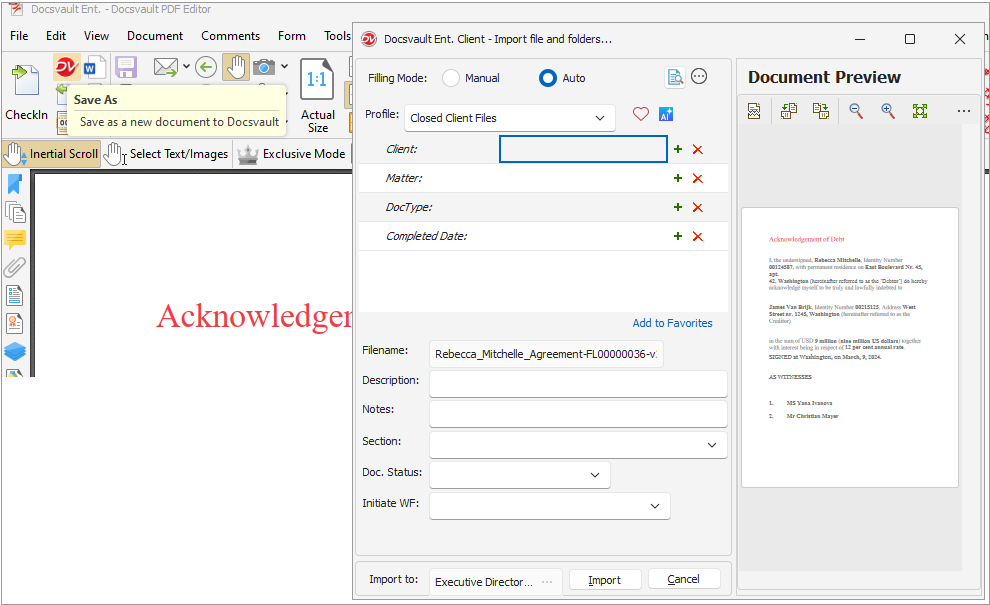Open the Document menu
This screenshot has width=990, height=605.
pos(155,36)
